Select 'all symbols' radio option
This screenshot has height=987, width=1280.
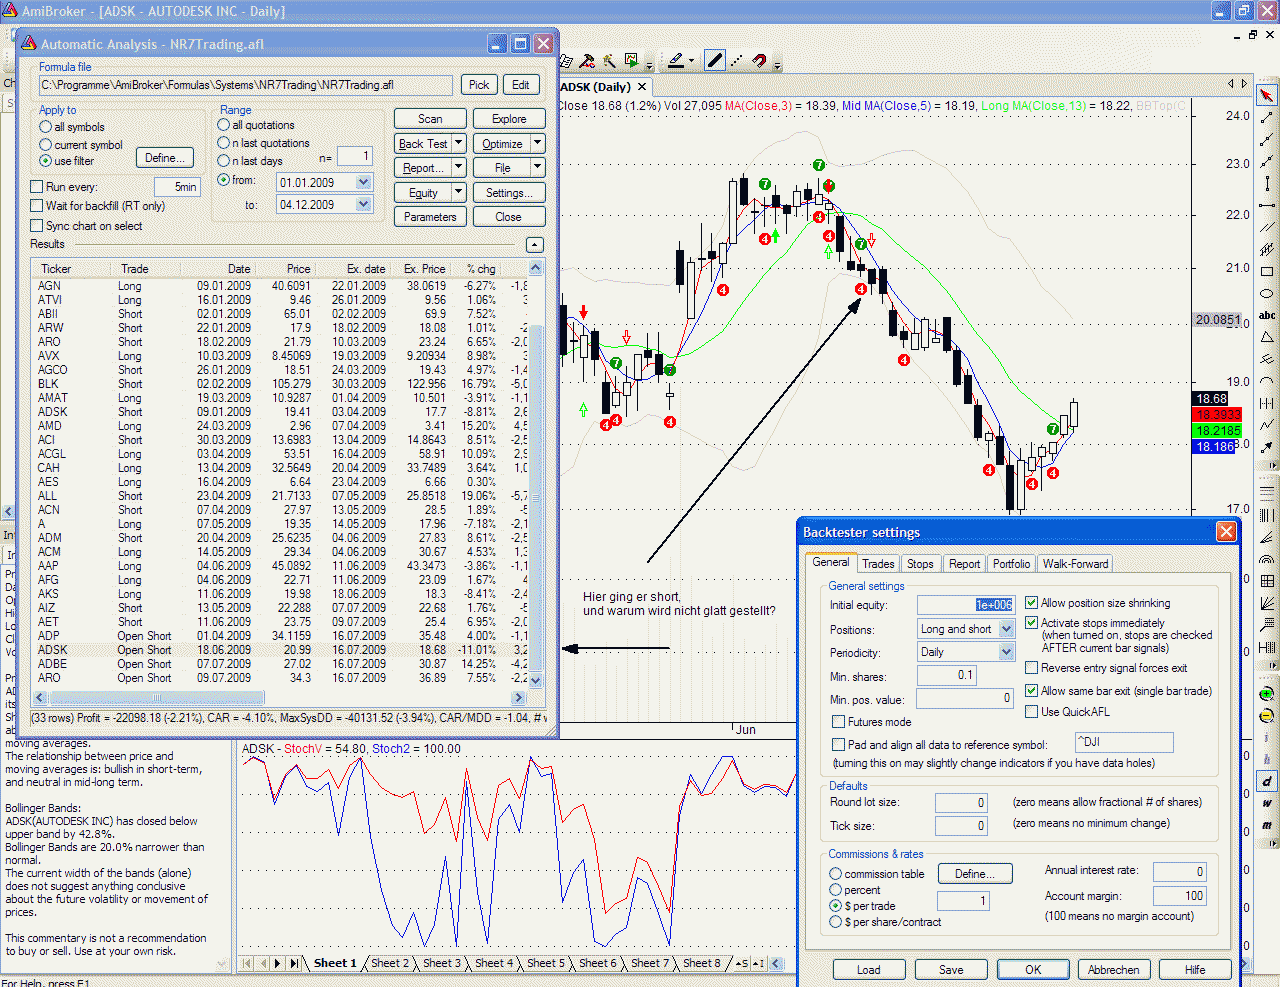tap(46, 127)
